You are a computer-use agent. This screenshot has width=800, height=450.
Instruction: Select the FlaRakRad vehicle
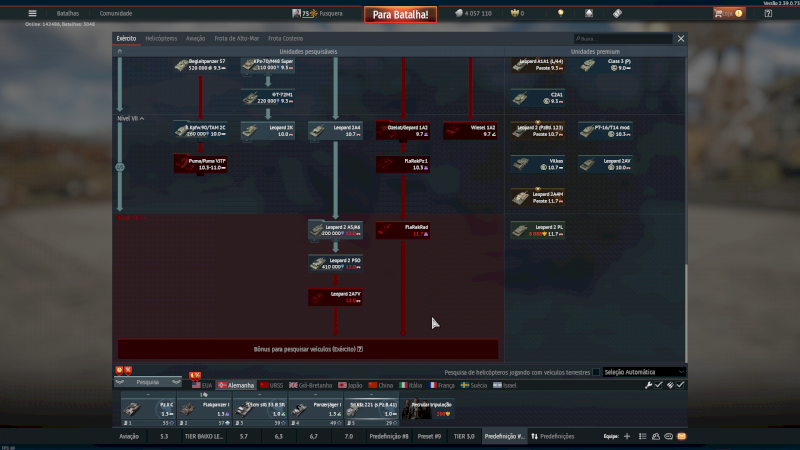403,230
